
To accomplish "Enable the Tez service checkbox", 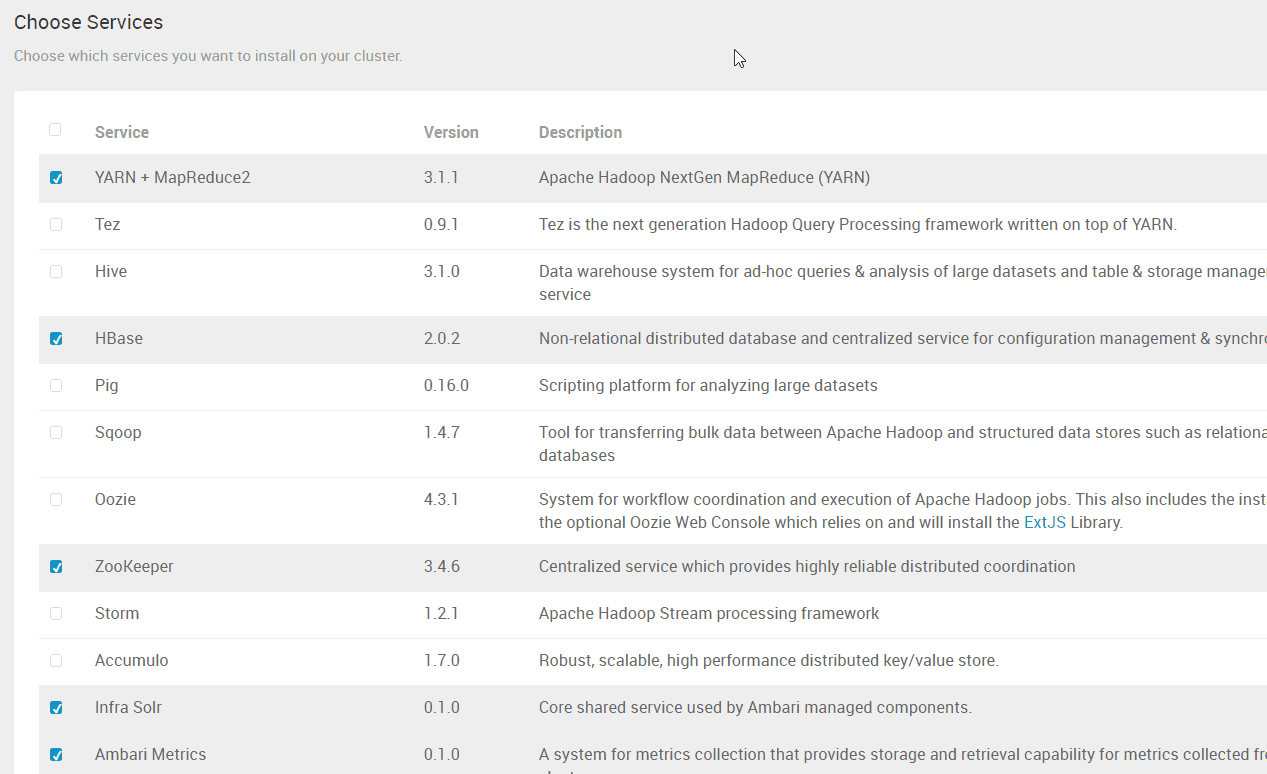I will click(56, 225).
